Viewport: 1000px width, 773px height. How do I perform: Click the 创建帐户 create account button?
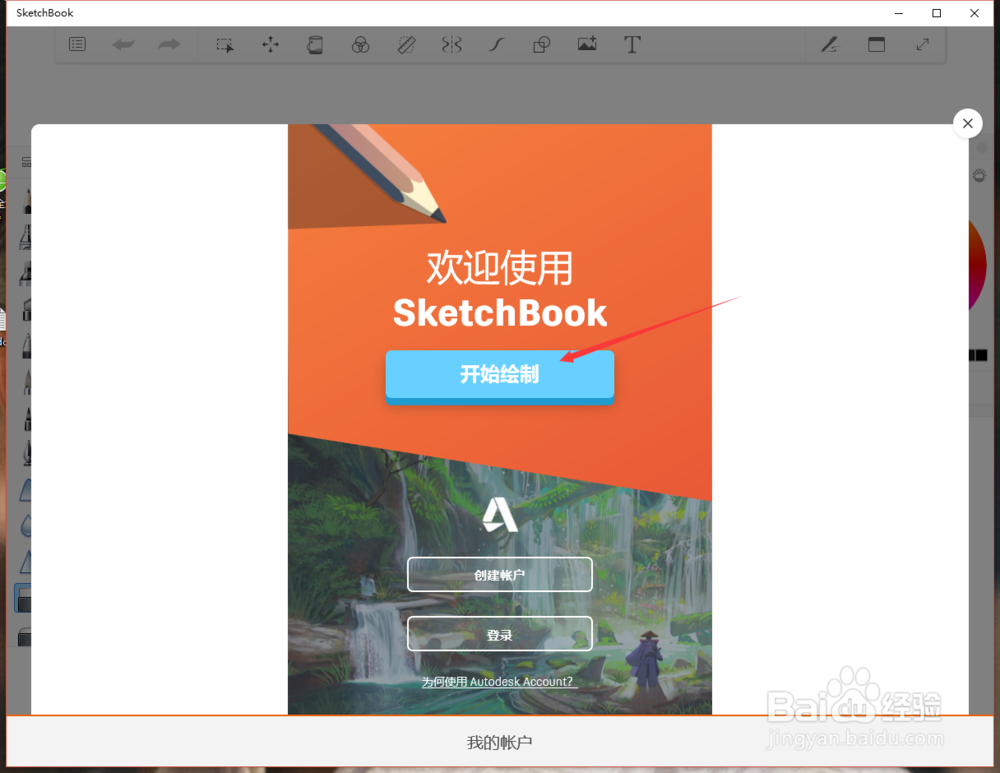[499, 574]
